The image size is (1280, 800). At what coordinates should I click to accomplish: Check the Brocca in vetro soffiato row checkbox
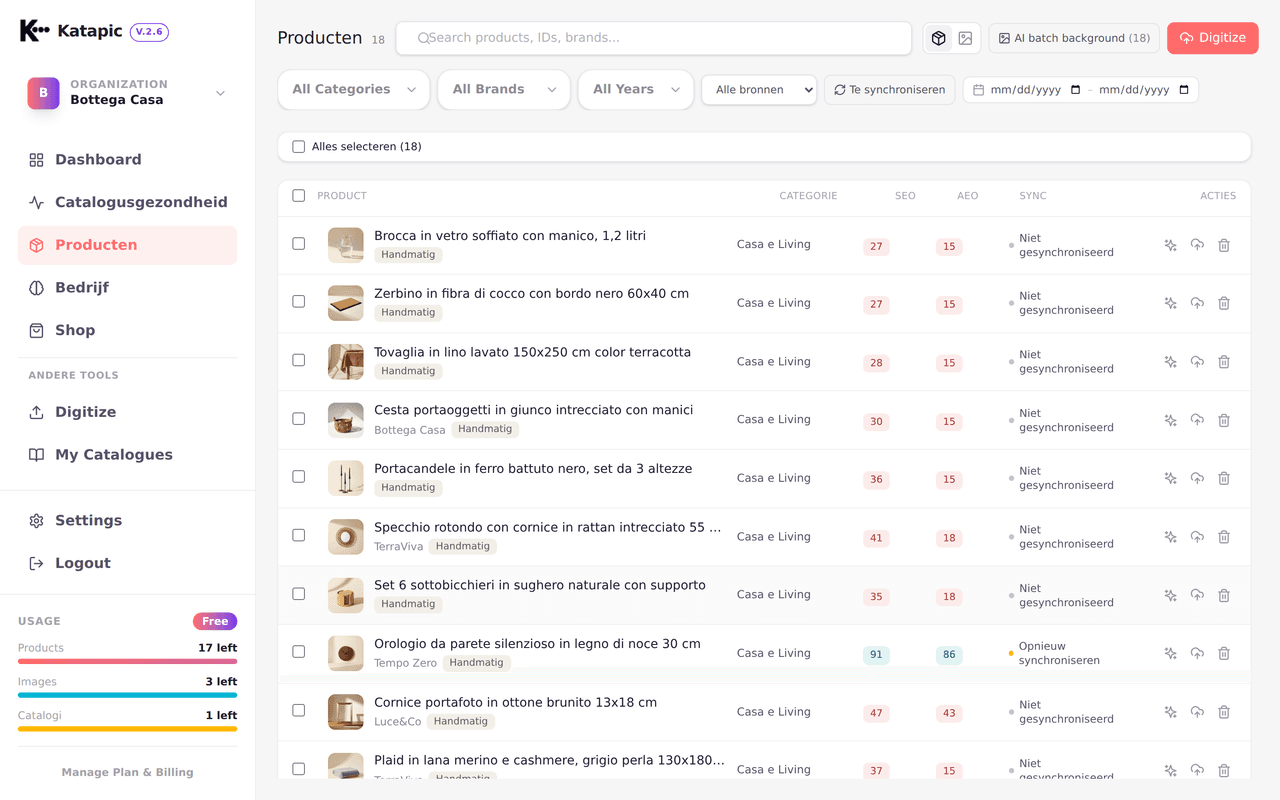298,244
